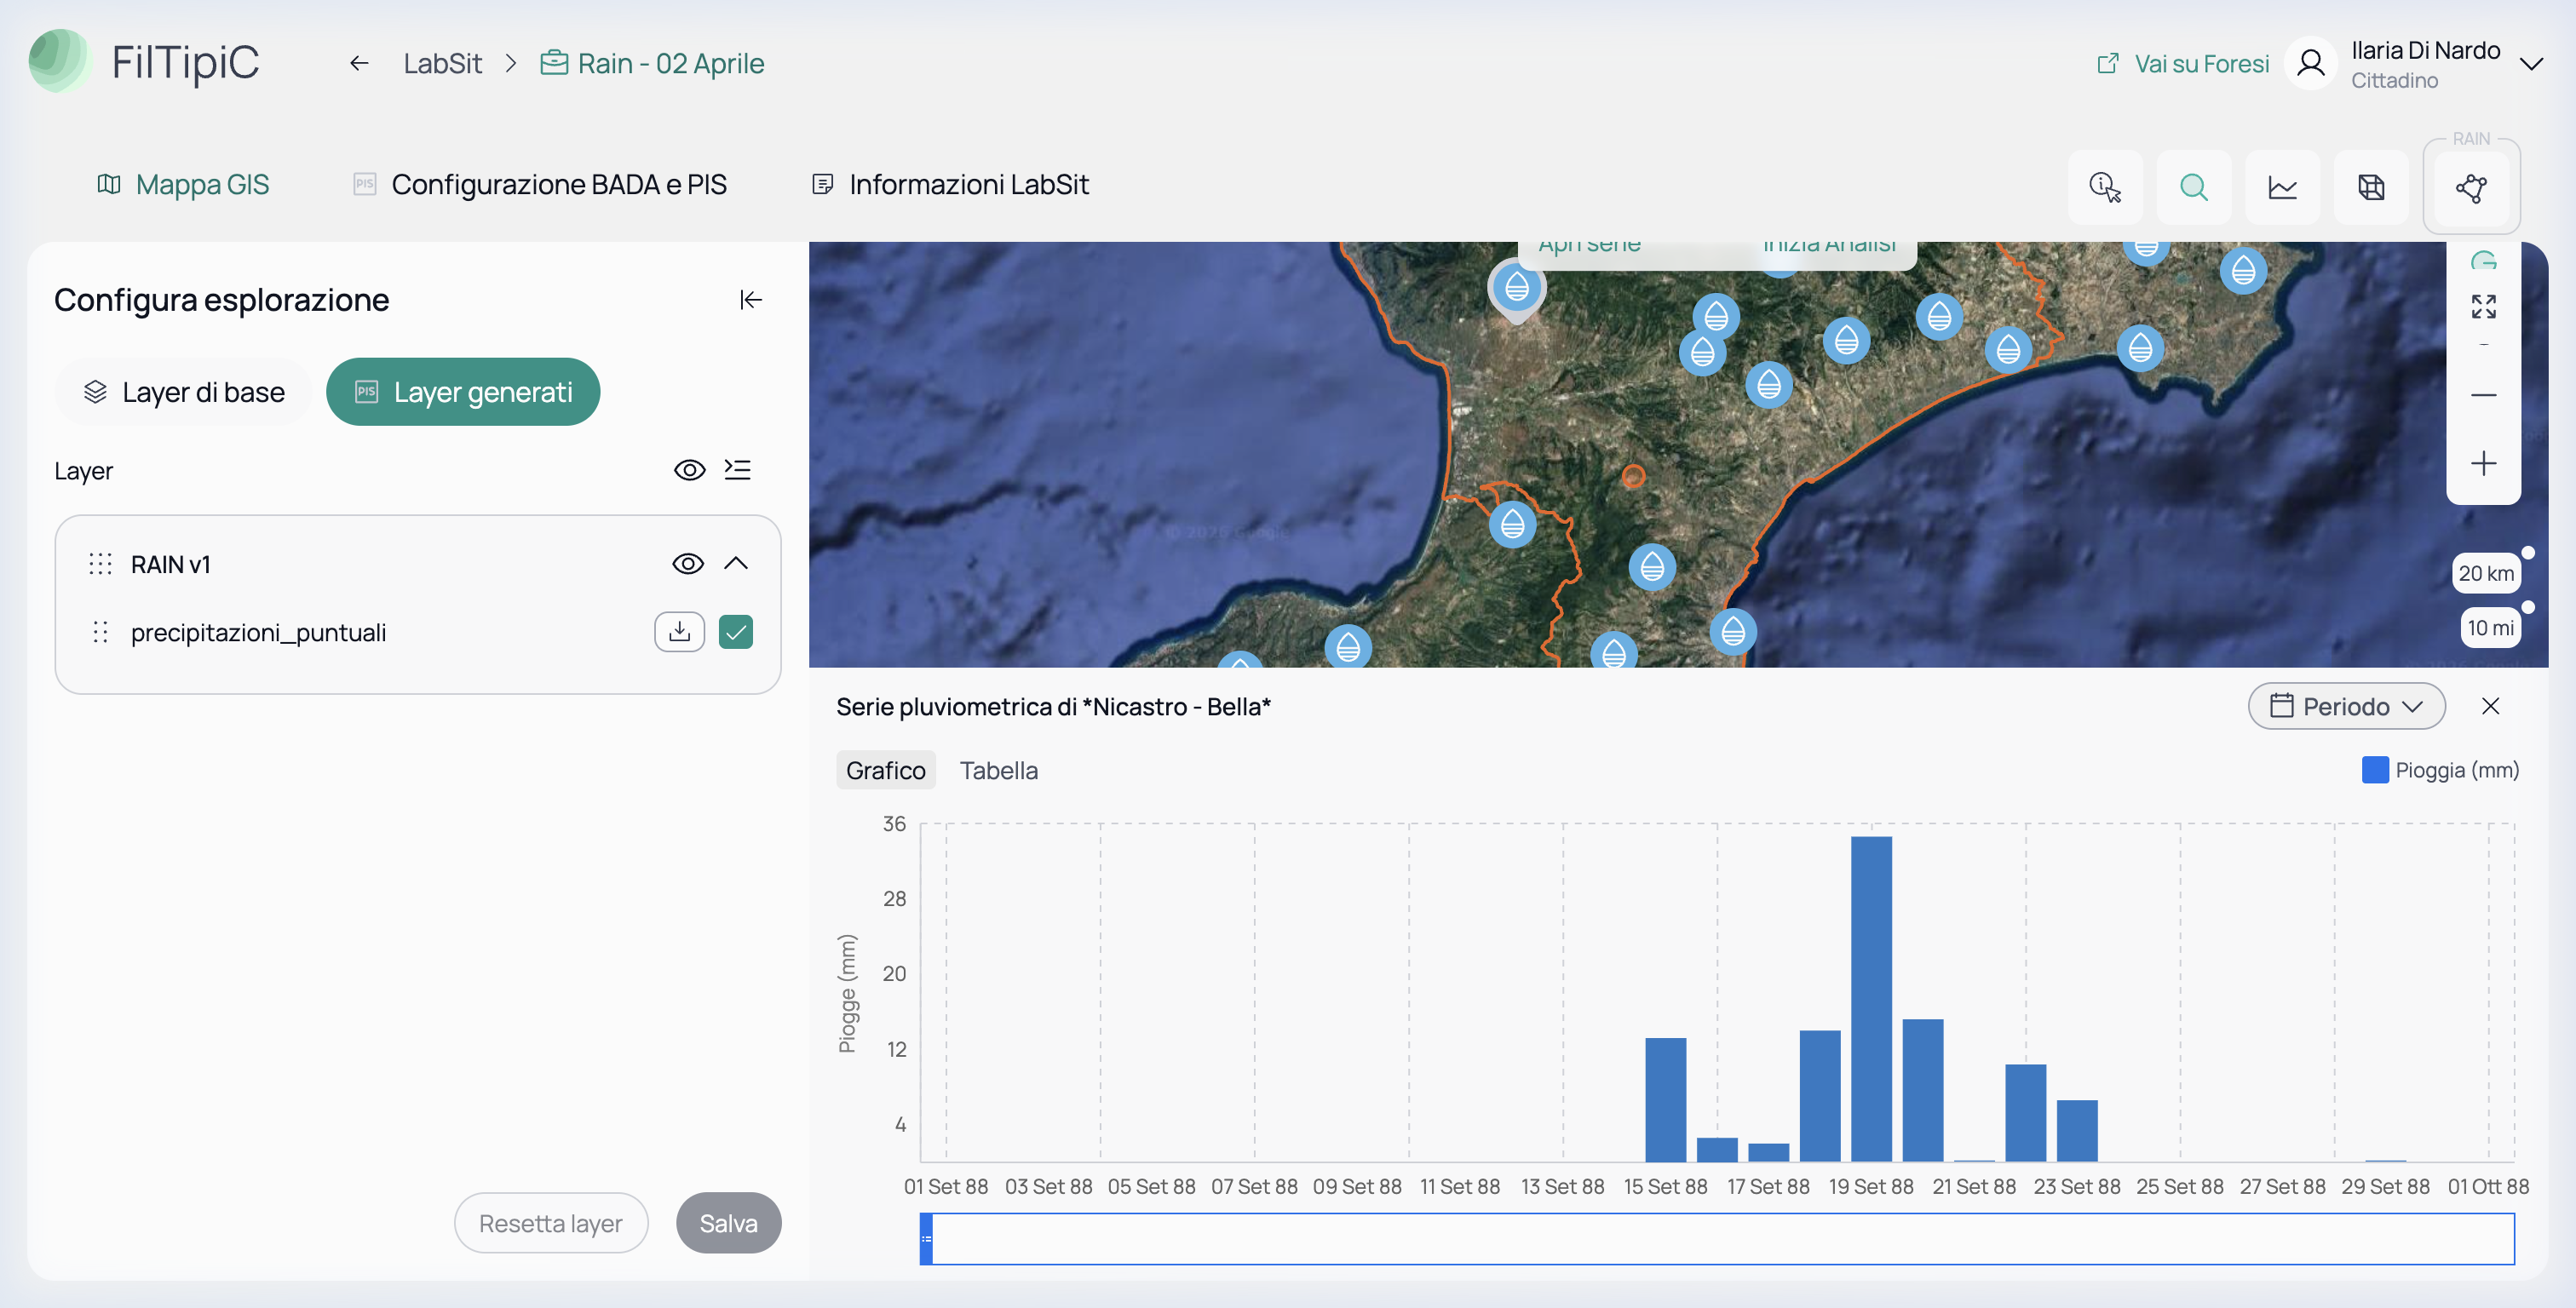
Task: Click the 10 mi scale indicator
Action: 2490,628
